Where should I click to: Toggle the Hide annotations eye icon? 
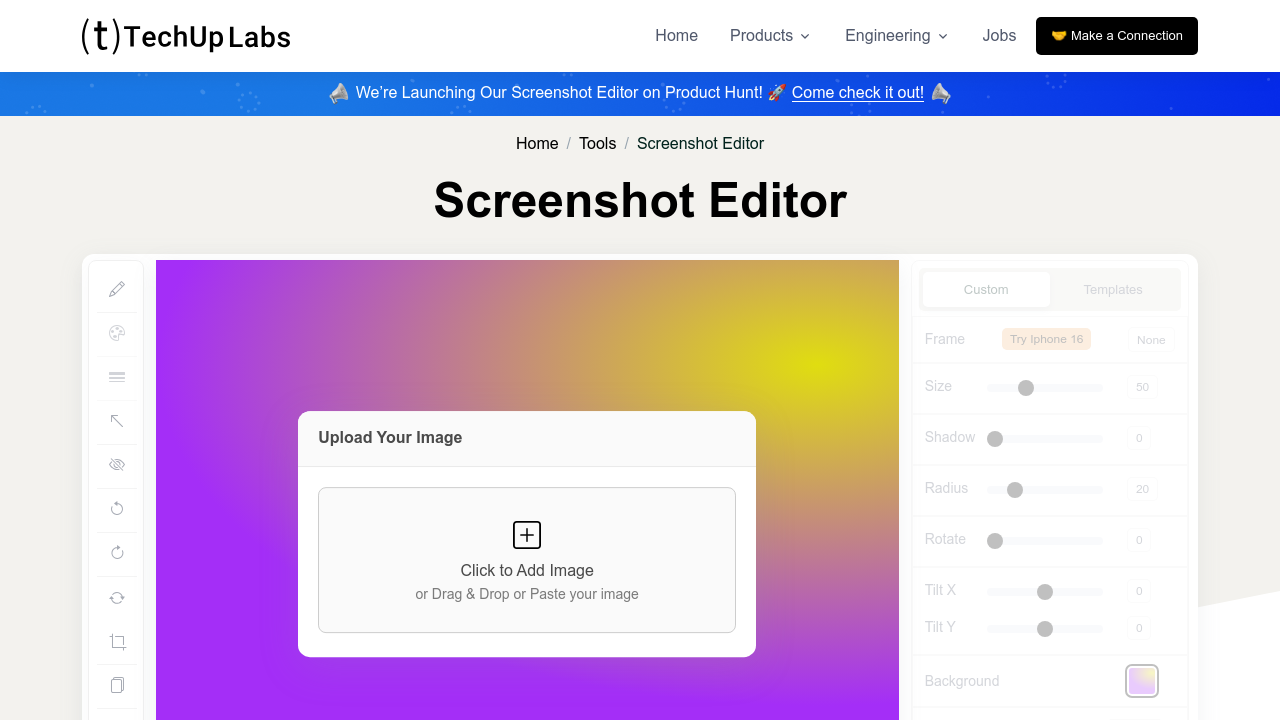pos(116,464)
